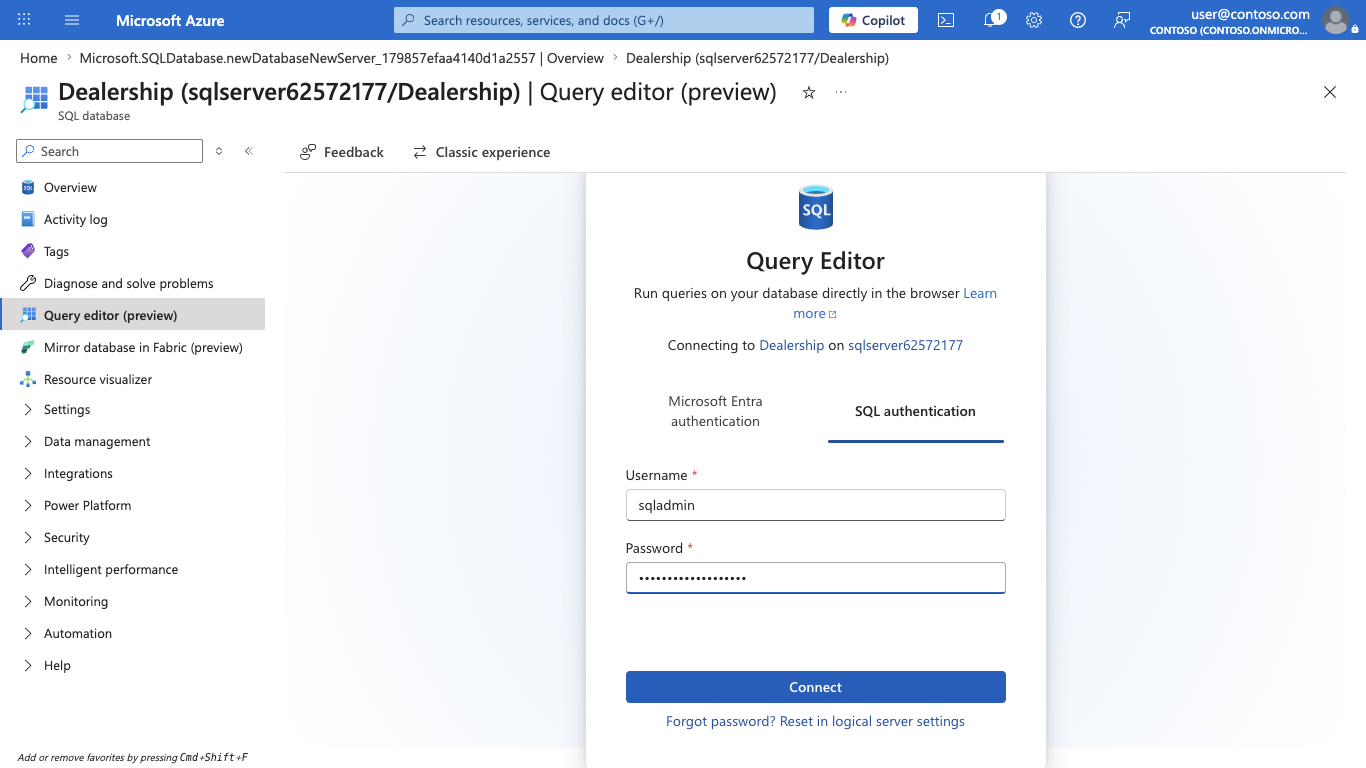Viewport: 1366px width, 768px height.
Task: Click the Dealership SQL database header icon
Action: tap(35, 99)
